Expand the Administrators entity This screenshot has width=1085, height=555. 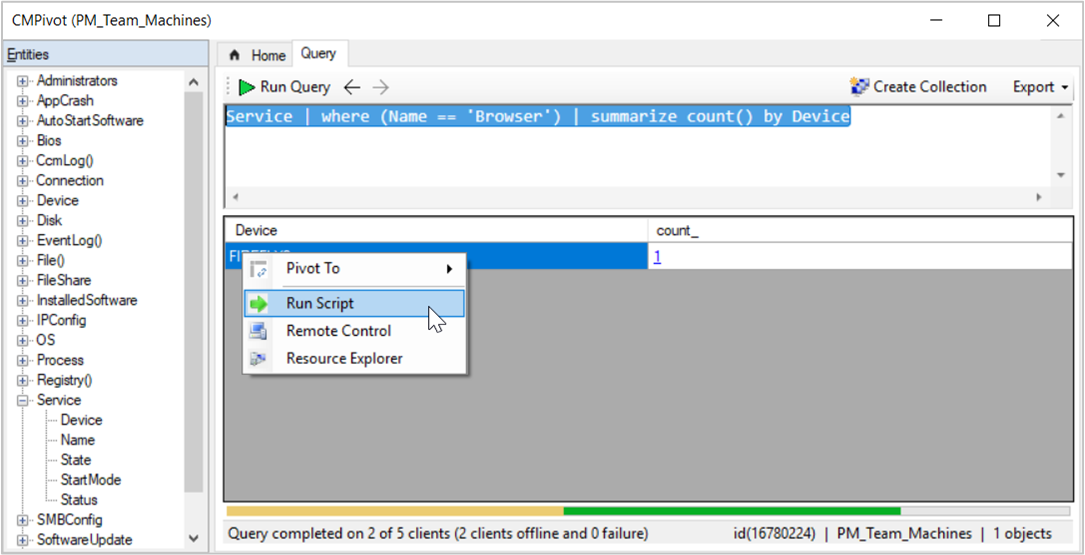pos(24,81)
